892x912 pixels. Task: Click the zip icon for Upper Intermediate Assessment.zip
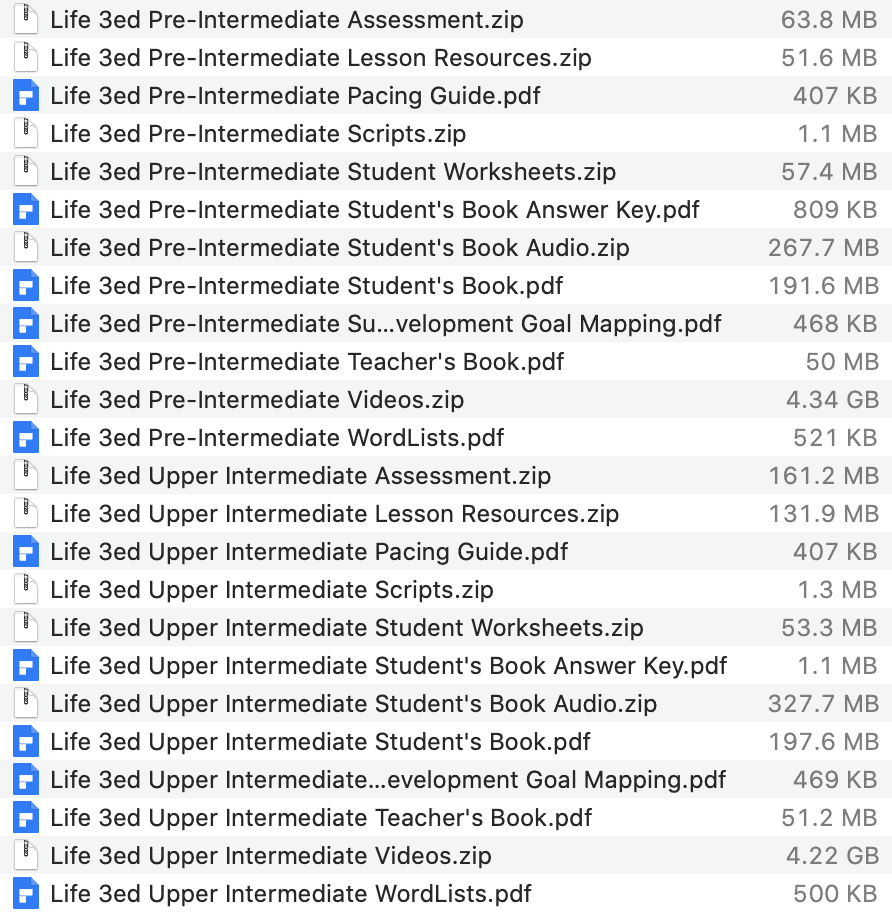[25, 476]
